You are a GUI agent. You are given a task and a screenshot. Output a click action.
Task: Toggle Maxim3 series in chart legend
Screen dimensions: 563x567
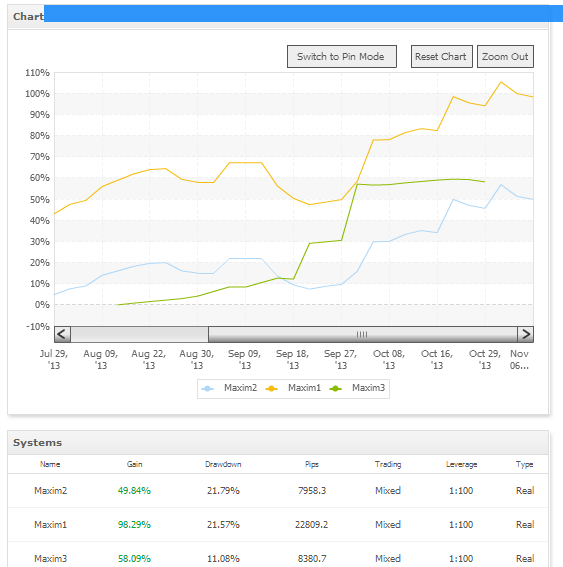[x=357, y=388]
